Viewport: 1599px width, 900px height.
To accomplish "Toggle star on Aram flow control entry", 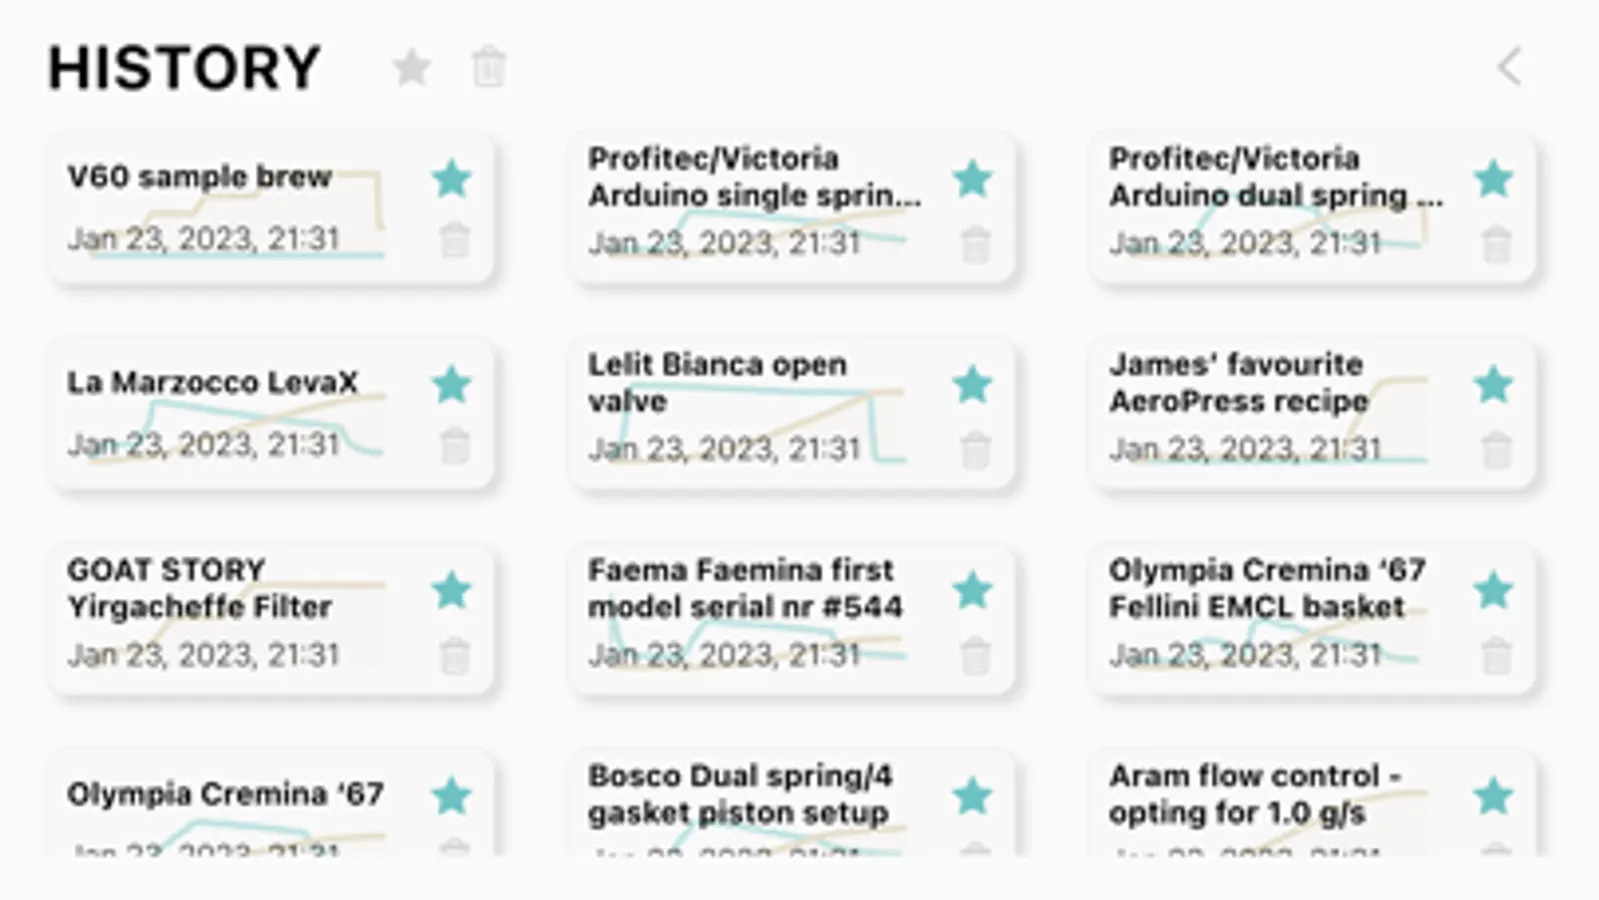I will point(1494,797).
